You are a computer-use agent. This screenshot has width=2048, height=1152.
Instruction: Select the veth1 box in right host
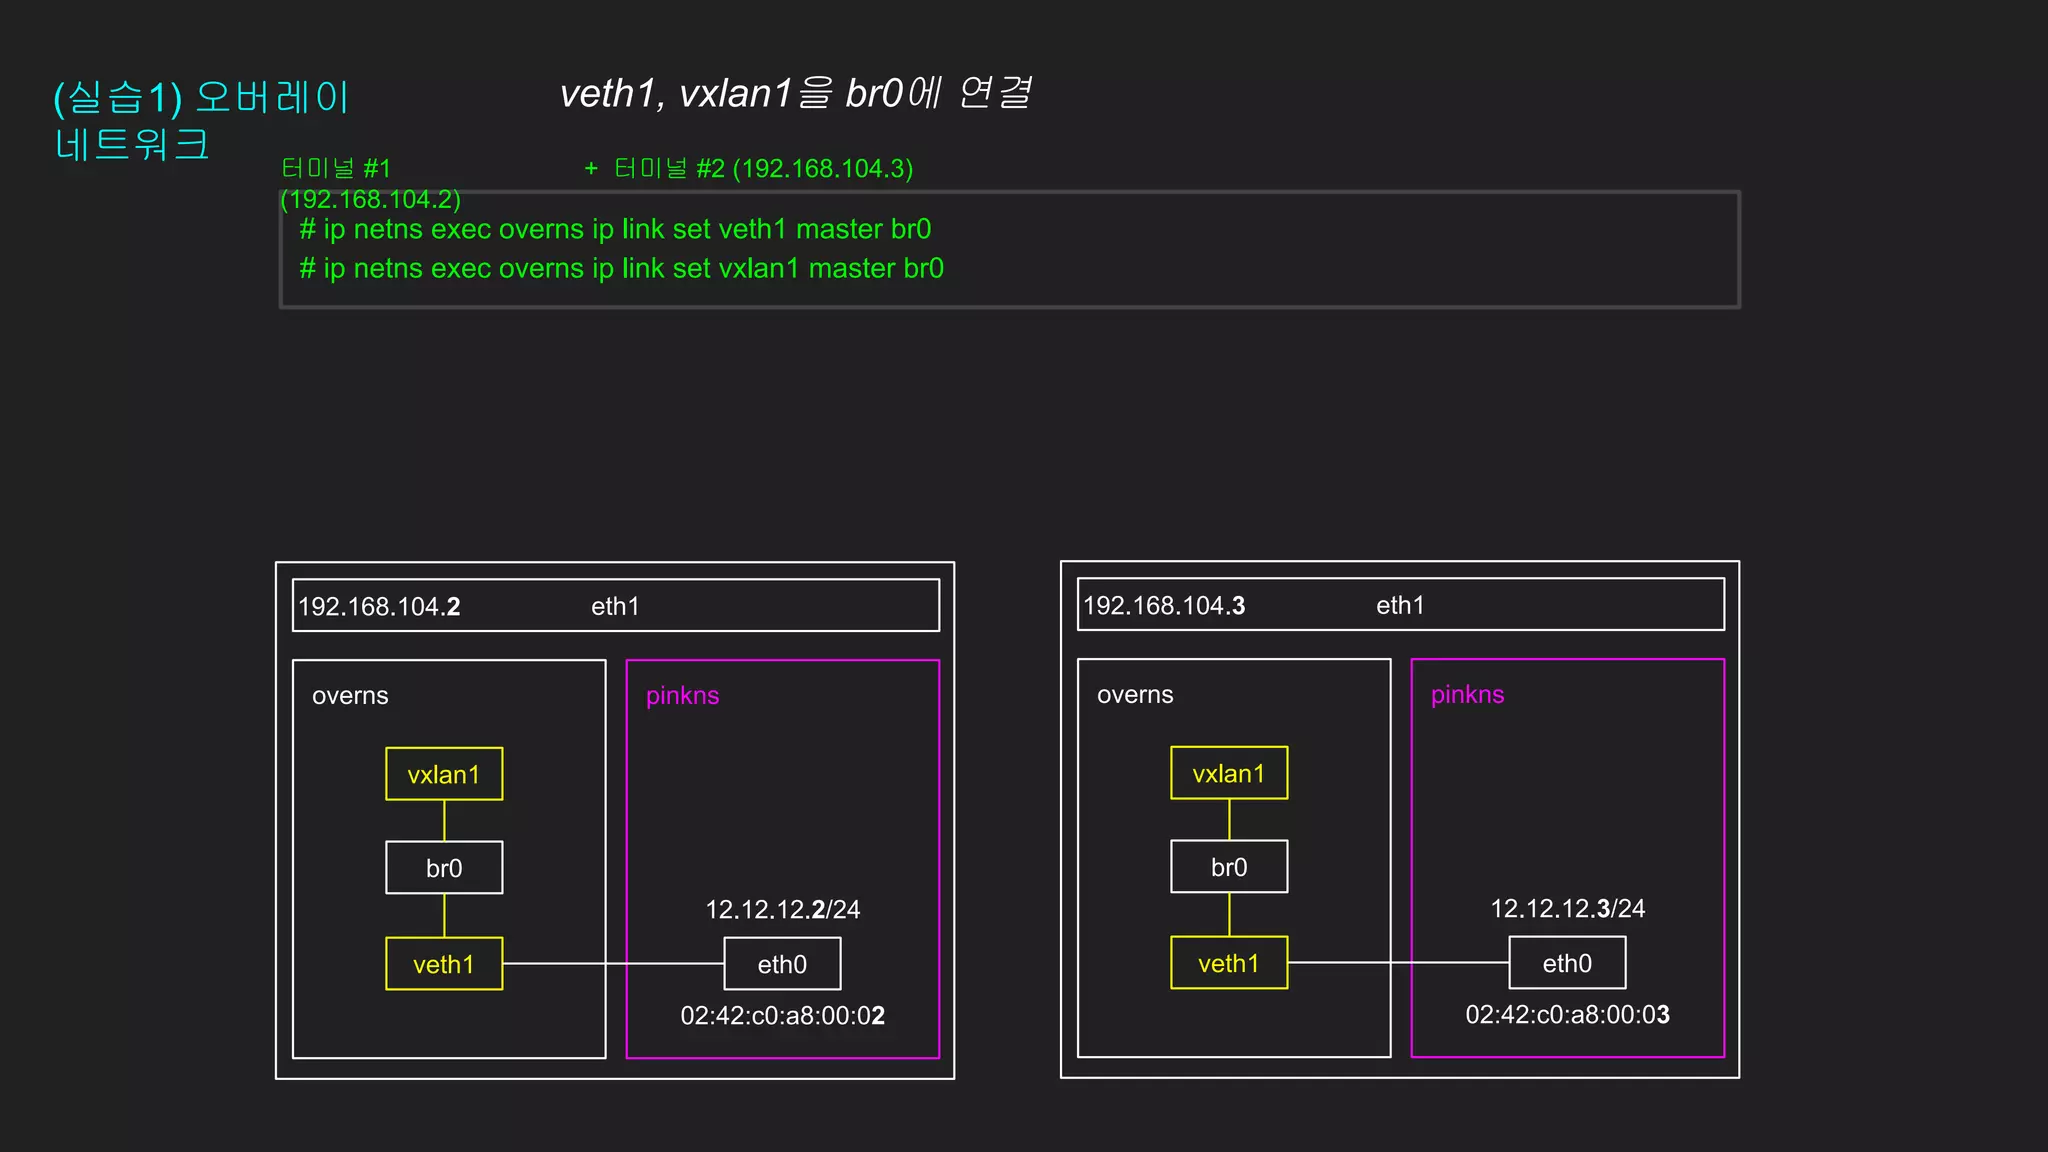(1229, 963)
